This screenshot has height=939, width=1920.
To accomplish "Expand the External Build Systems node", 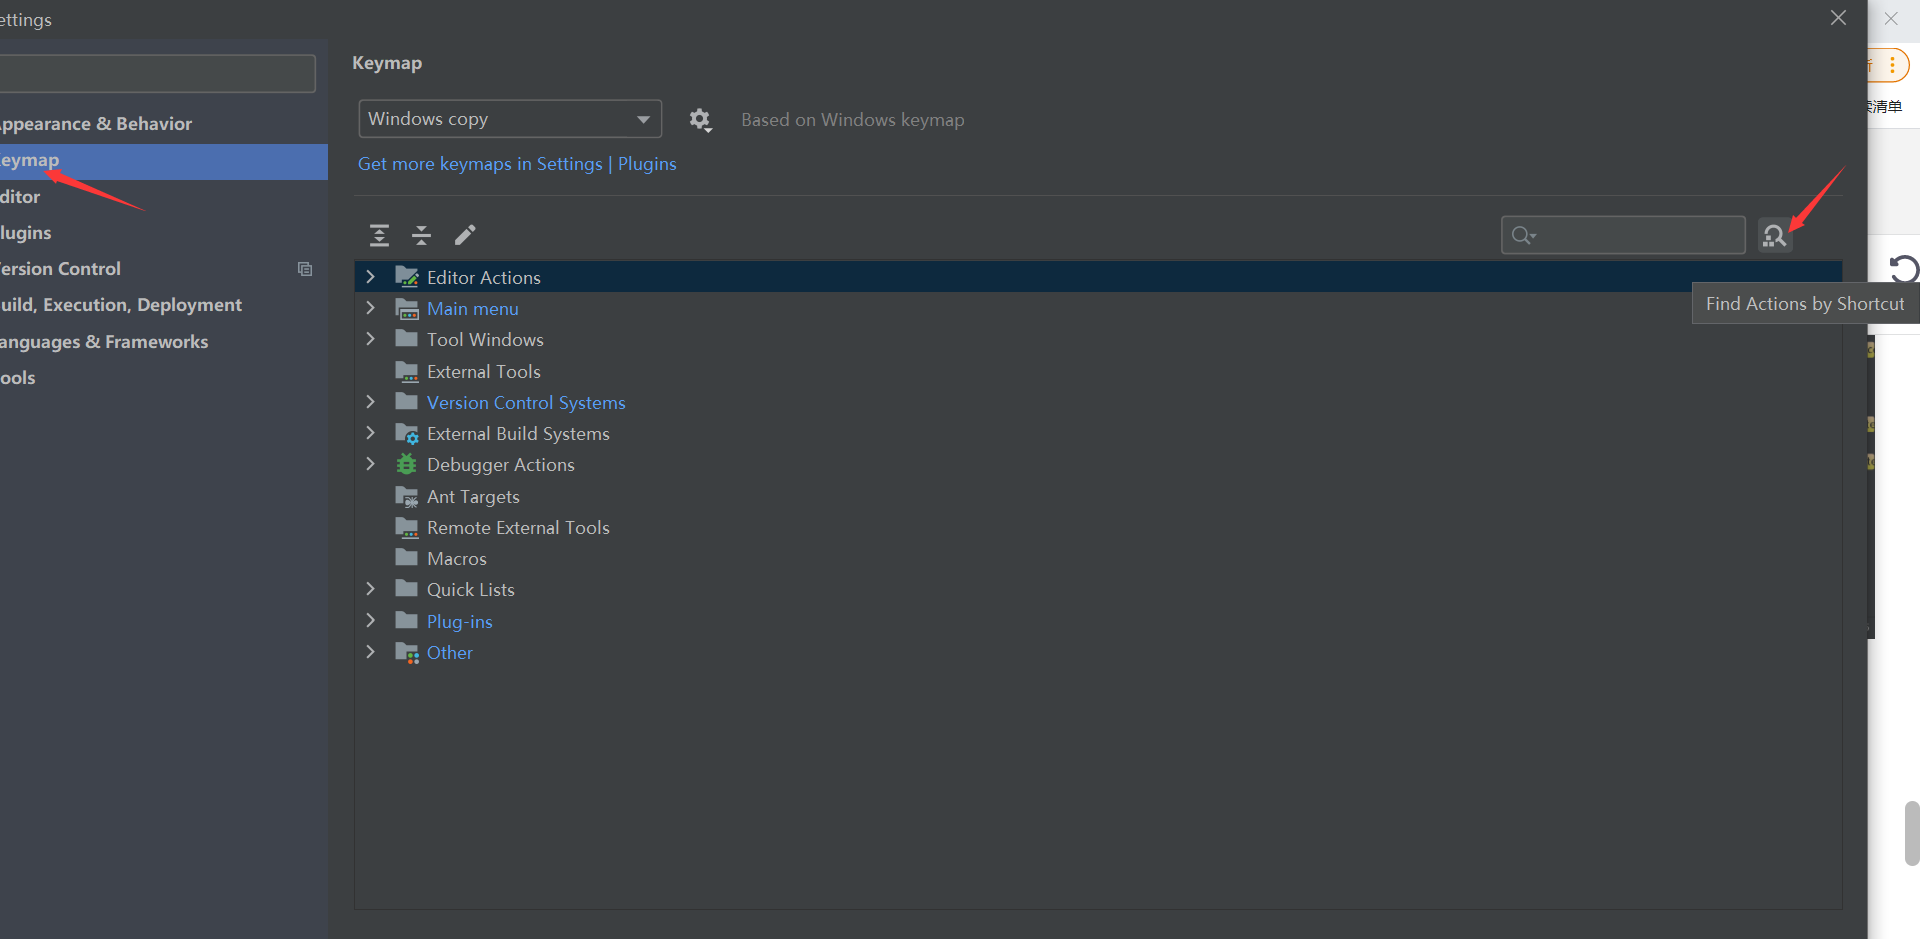I will (x=370, y=433).
